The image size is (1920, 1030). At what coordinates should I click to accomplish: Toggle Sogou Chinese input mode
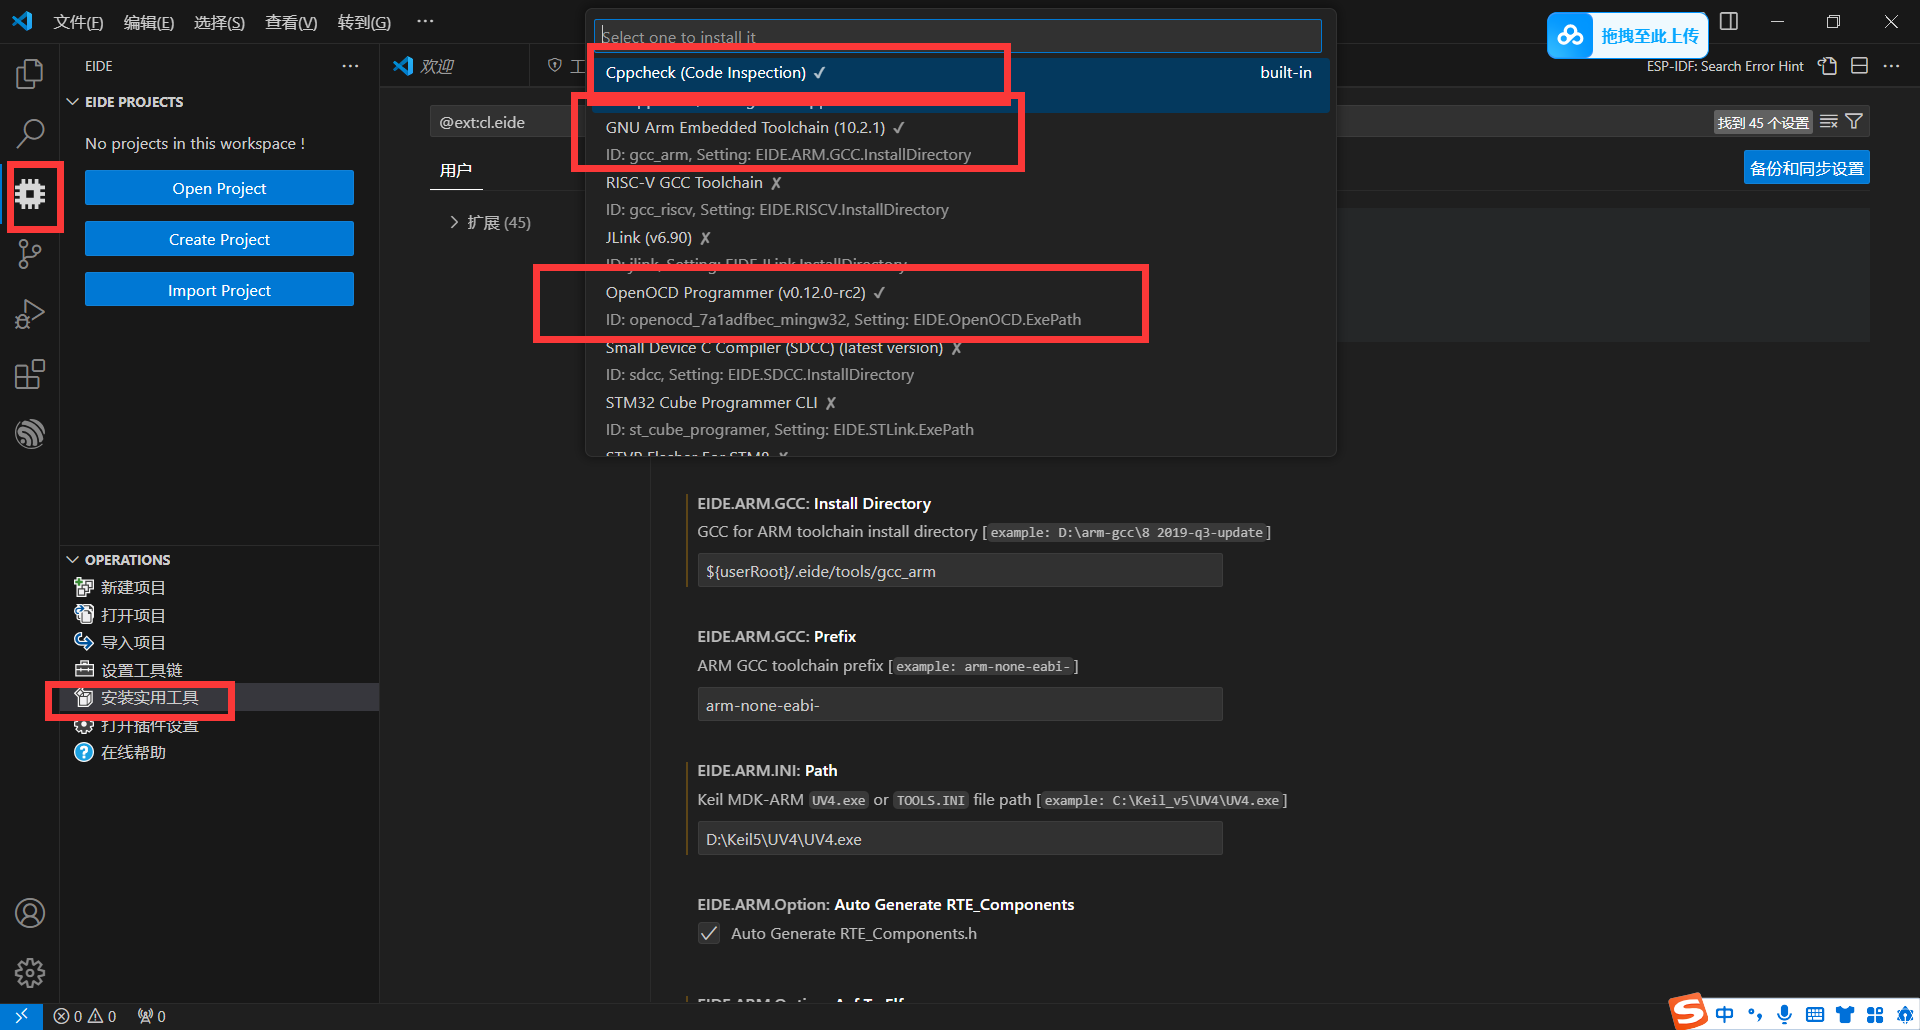(x=1725, y=1015)
